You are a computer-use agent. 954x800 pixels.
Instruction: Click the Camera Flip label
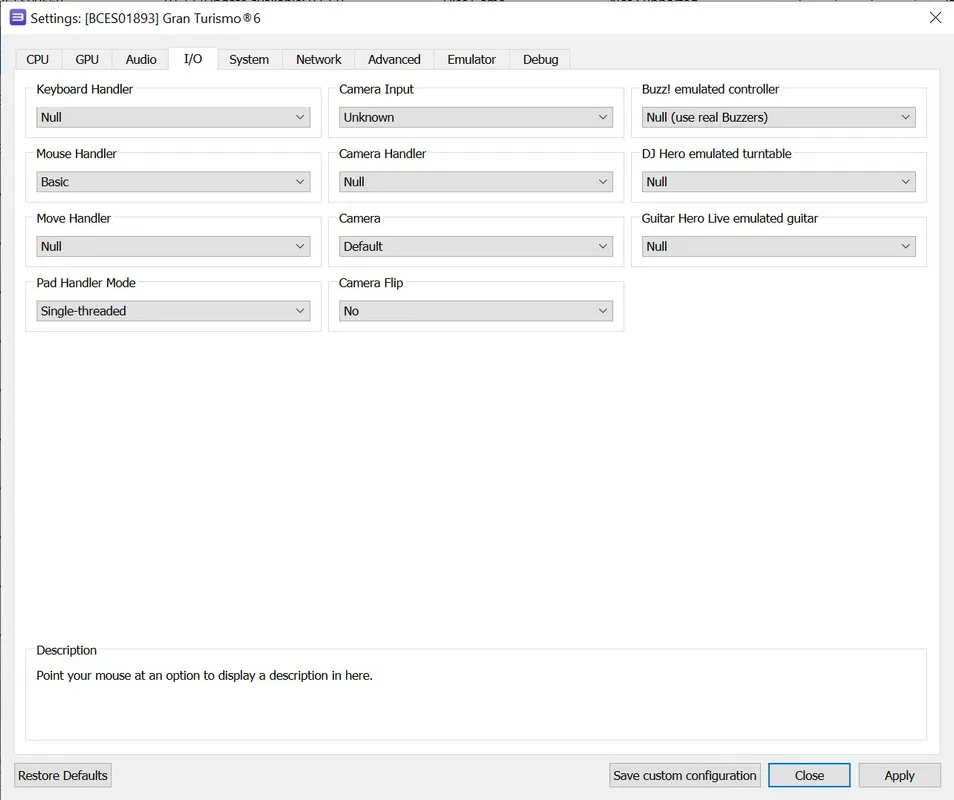pos(371,283)
